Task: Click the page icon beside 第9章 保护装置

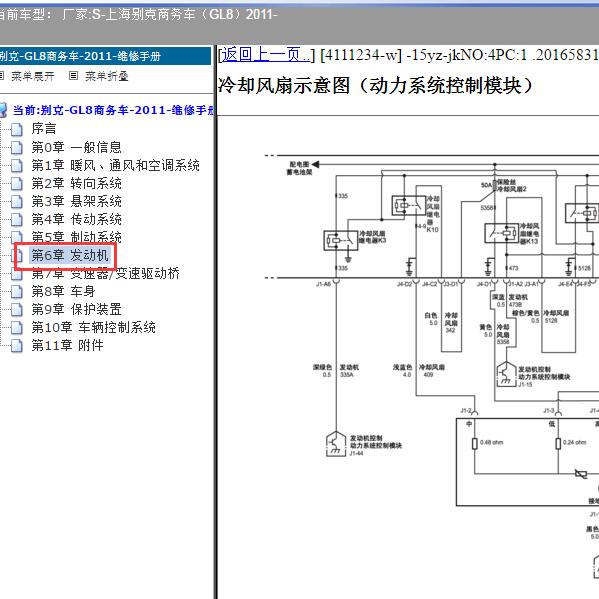Action: click(x=16, y=309)
